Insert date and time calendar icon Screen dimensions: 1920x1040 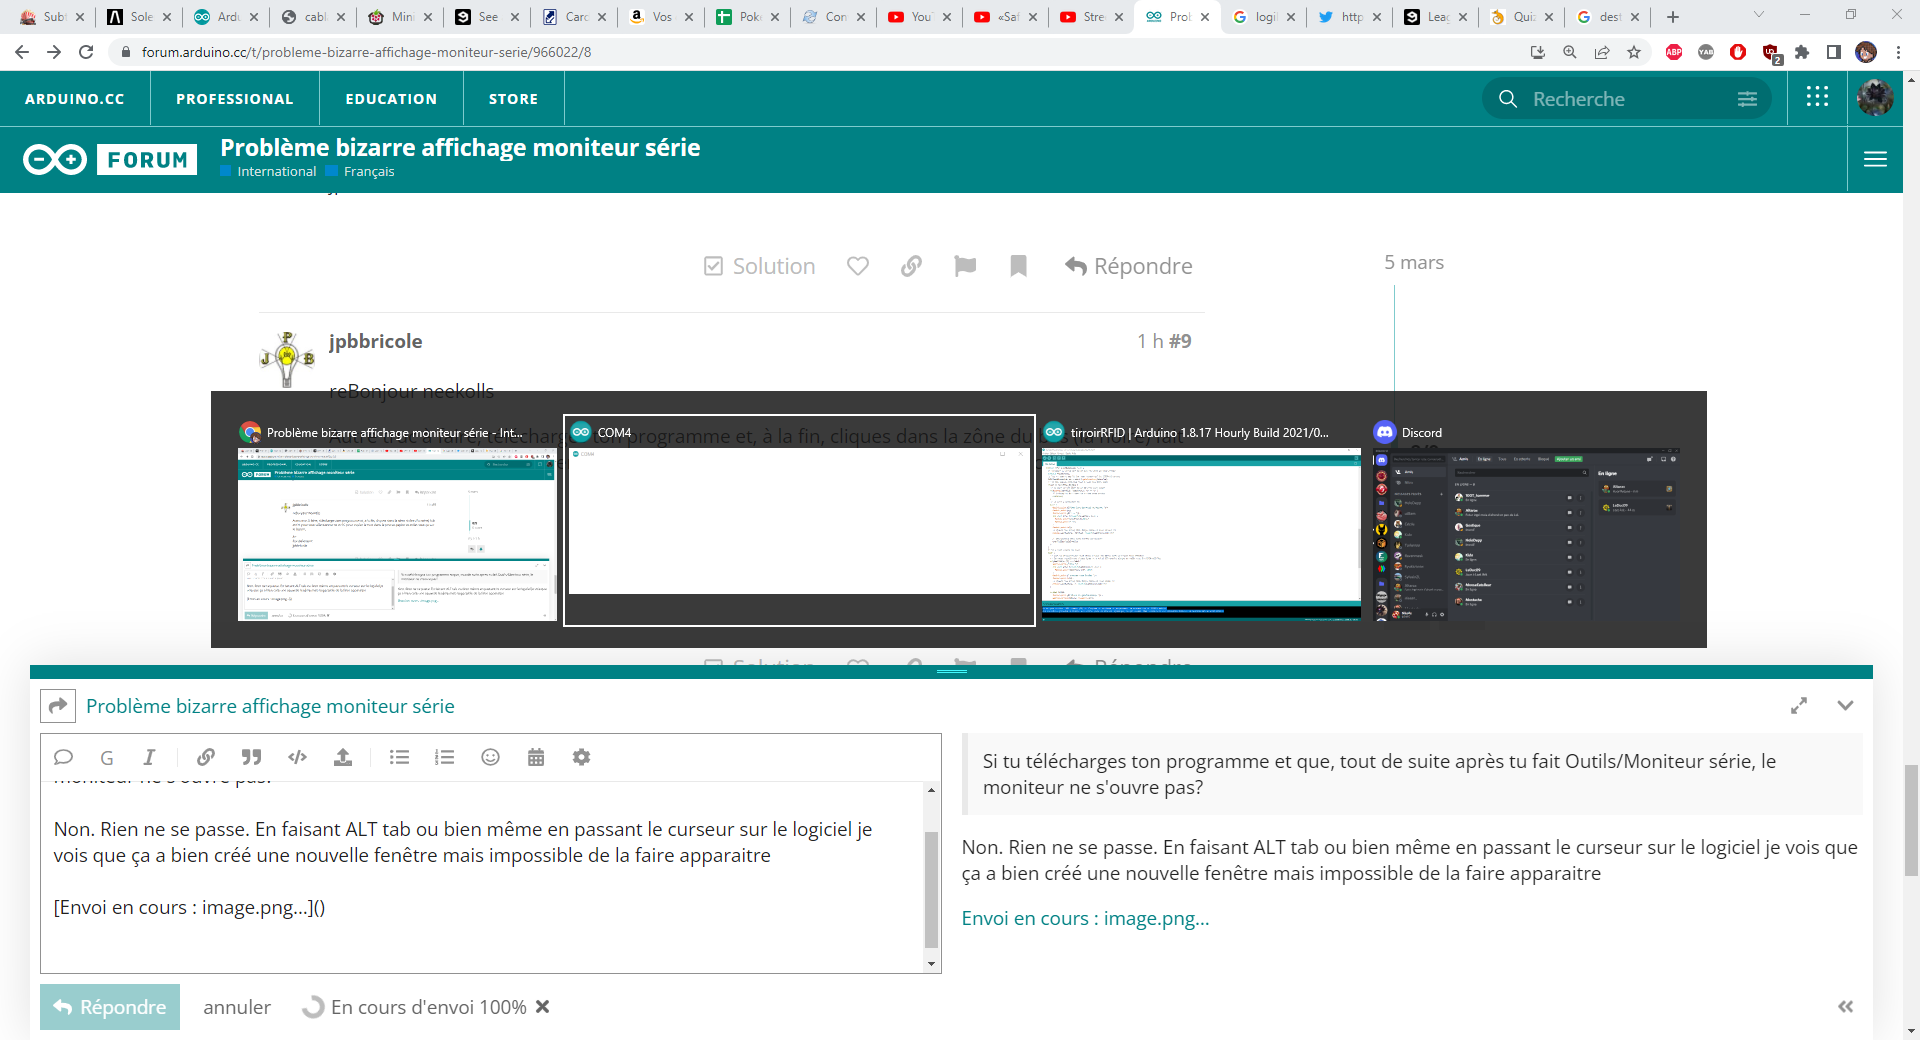click(x=536, y=757)
